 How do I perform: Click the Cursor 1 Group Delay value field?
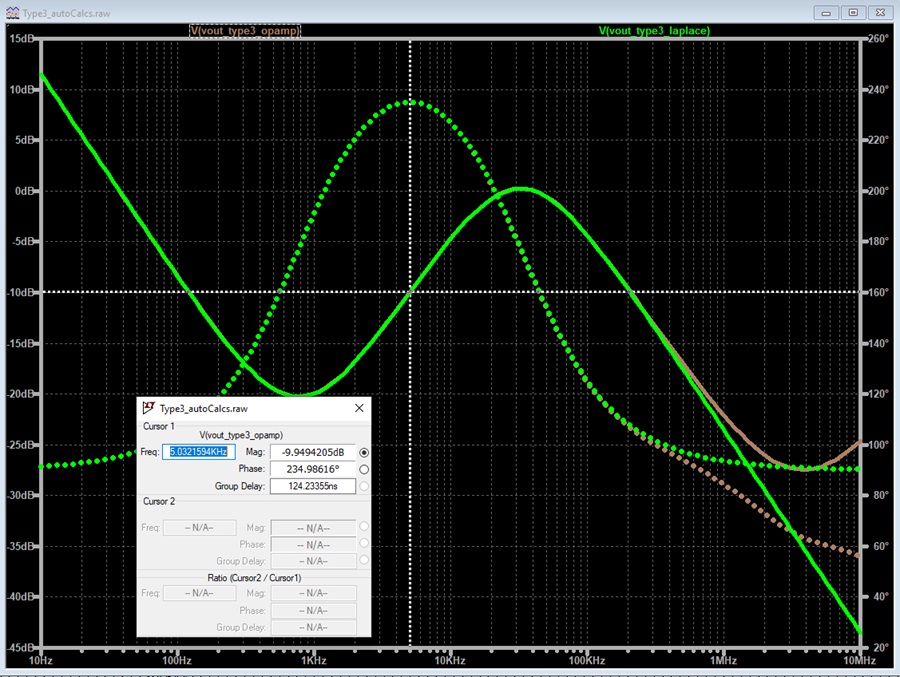(313, 486)
